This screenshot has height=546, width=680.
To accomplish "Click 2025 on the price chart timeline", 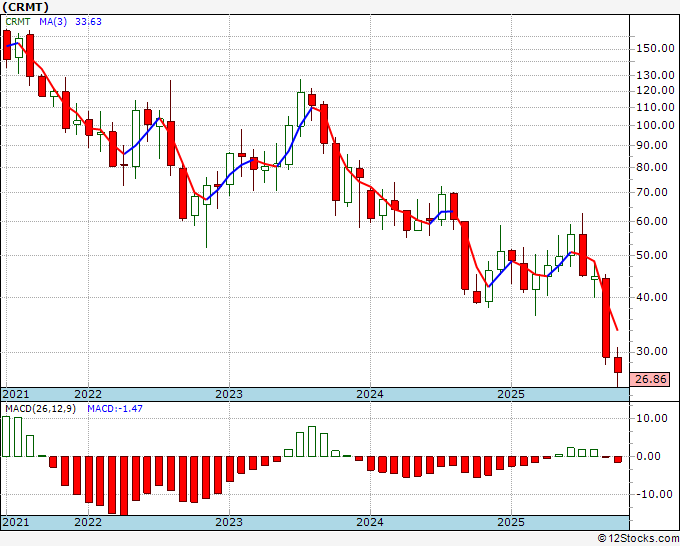I will tap(511, 394).
